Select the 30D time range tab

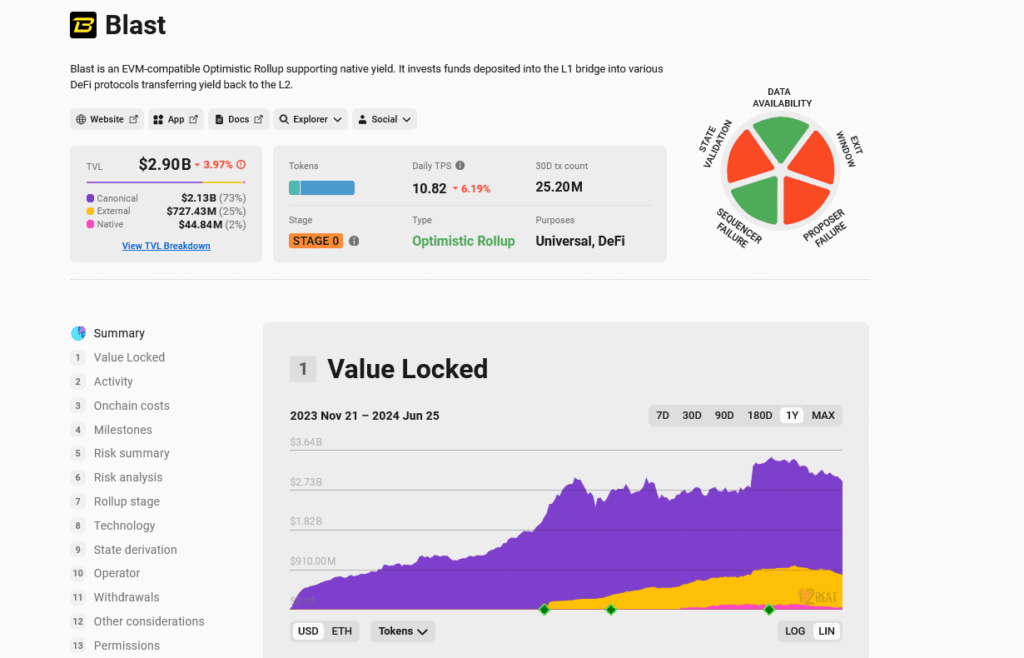[x=692, y=415]
